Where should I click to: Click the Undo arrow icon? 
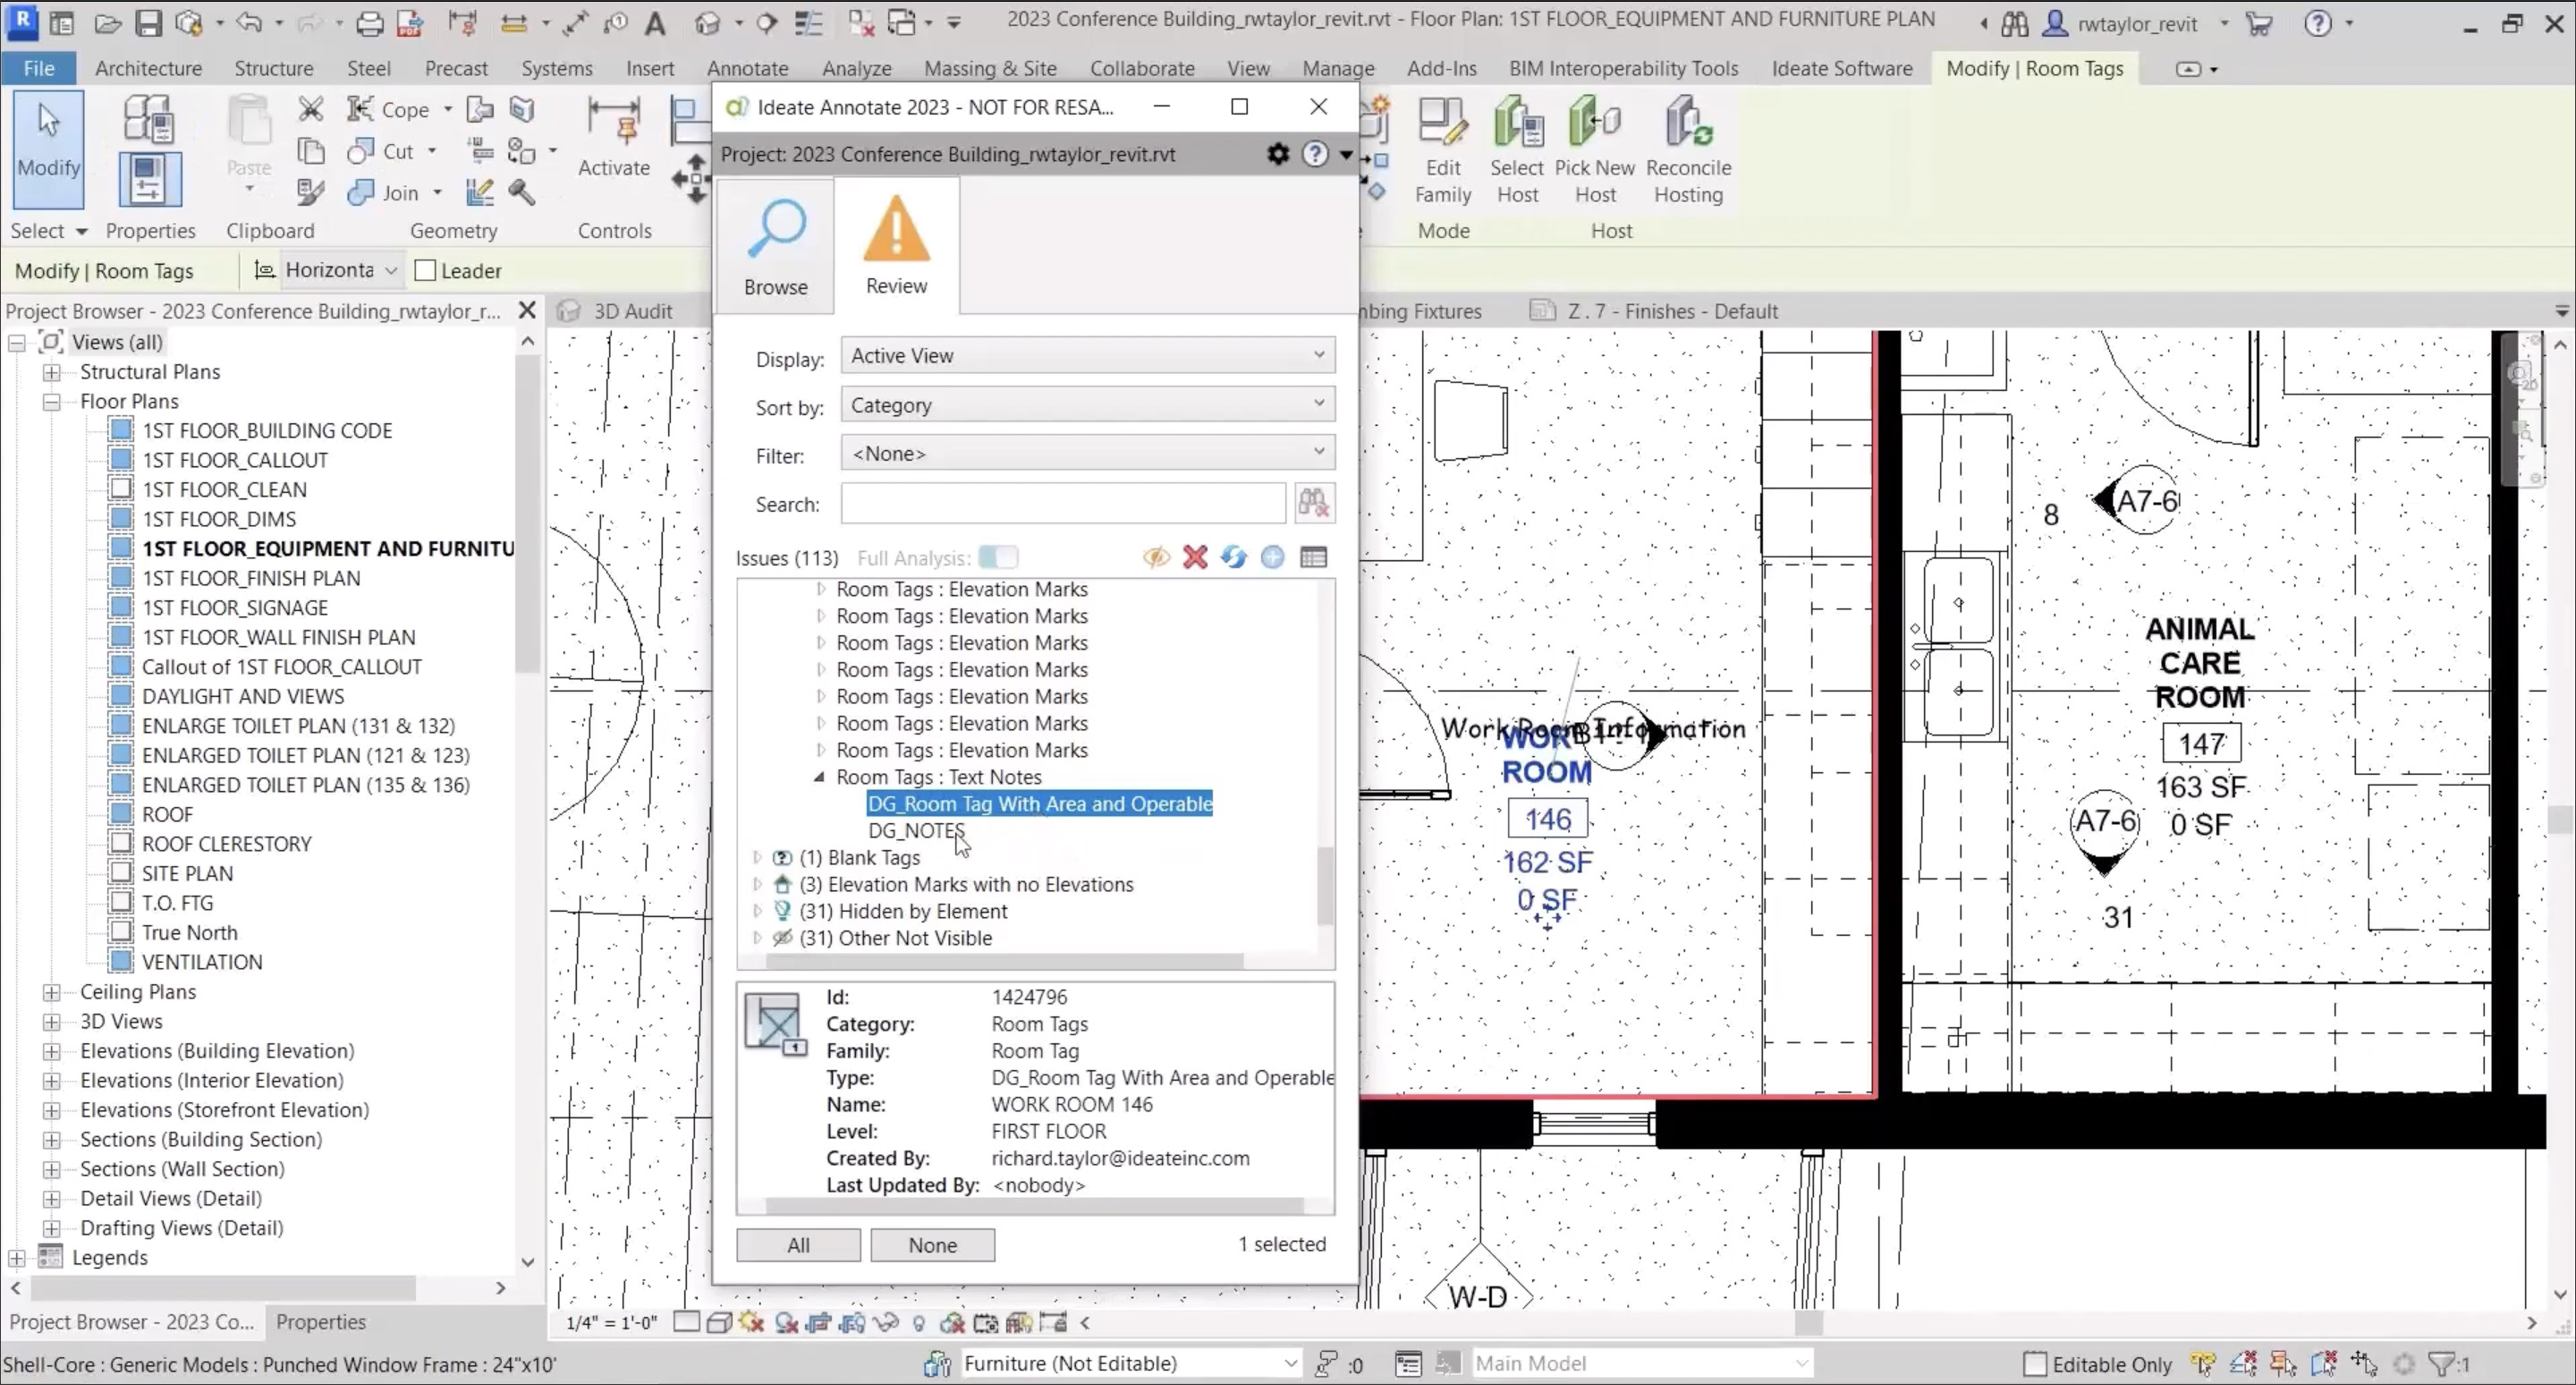point(248,22)
